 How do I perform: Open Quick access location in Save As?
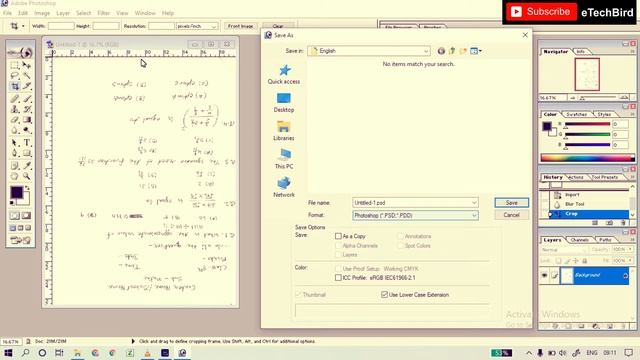pos(284,75)
